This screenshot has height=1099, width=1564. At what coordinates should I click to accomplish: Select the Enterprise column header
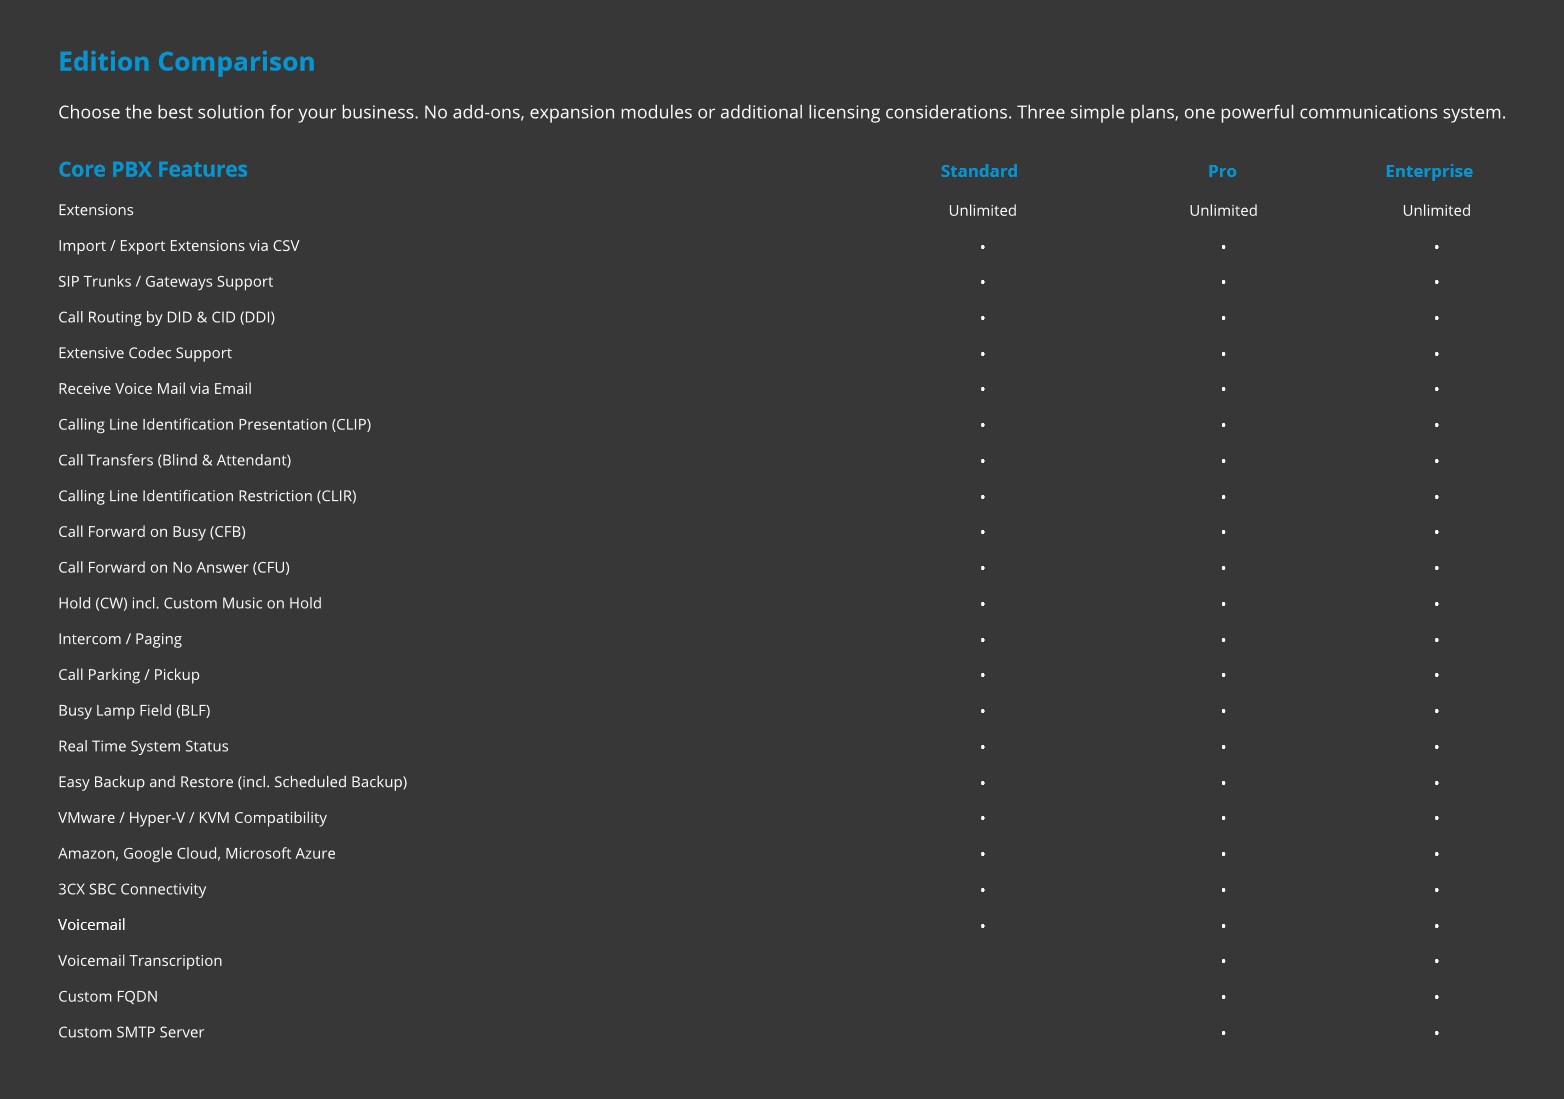coord(1428,171)
